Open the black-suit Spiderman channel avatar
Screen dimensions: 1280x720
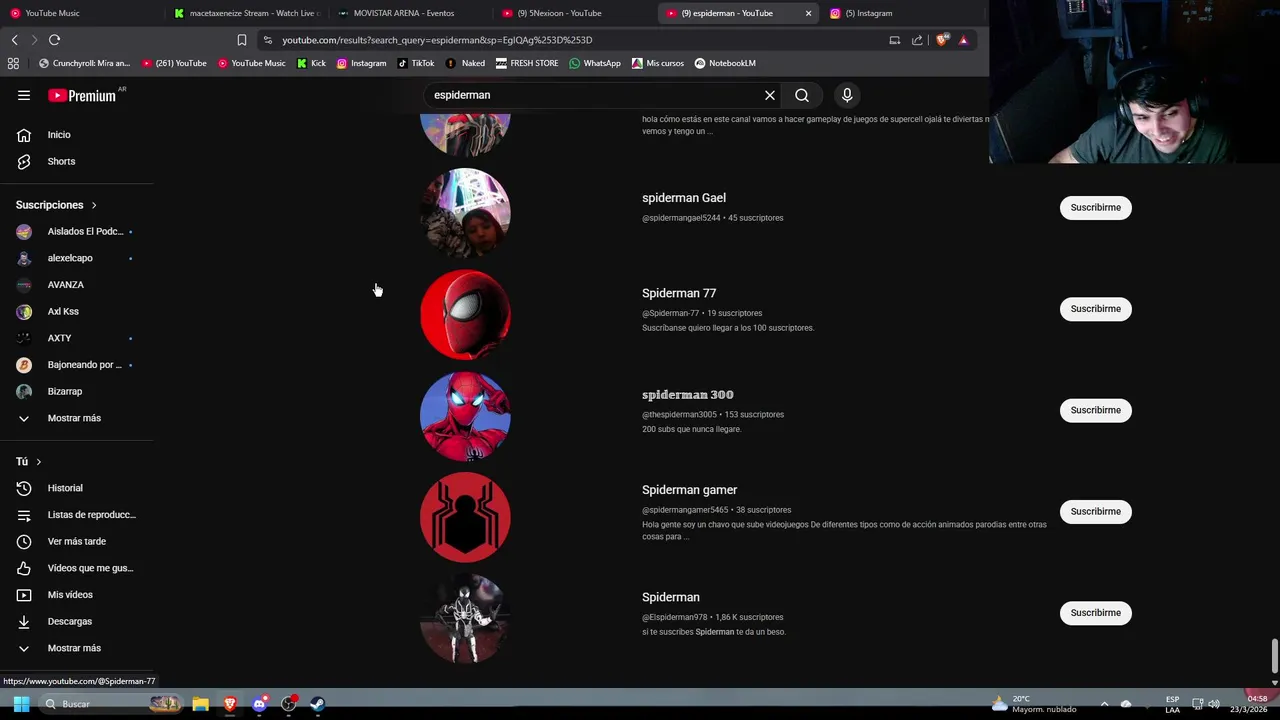465,619
